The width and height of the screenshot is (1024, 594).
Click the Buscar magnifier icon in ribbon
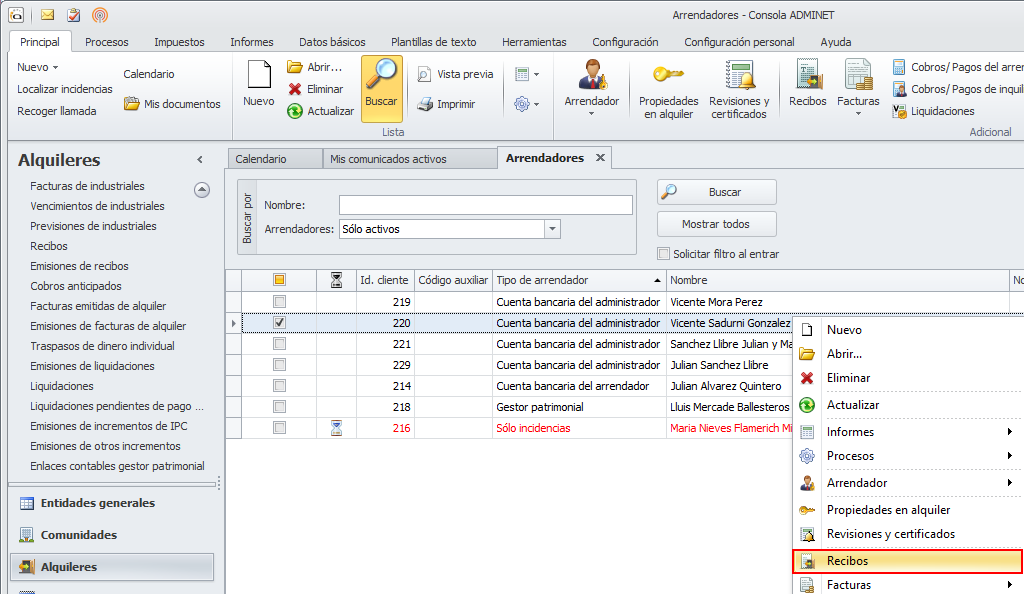tap(381, 76)
